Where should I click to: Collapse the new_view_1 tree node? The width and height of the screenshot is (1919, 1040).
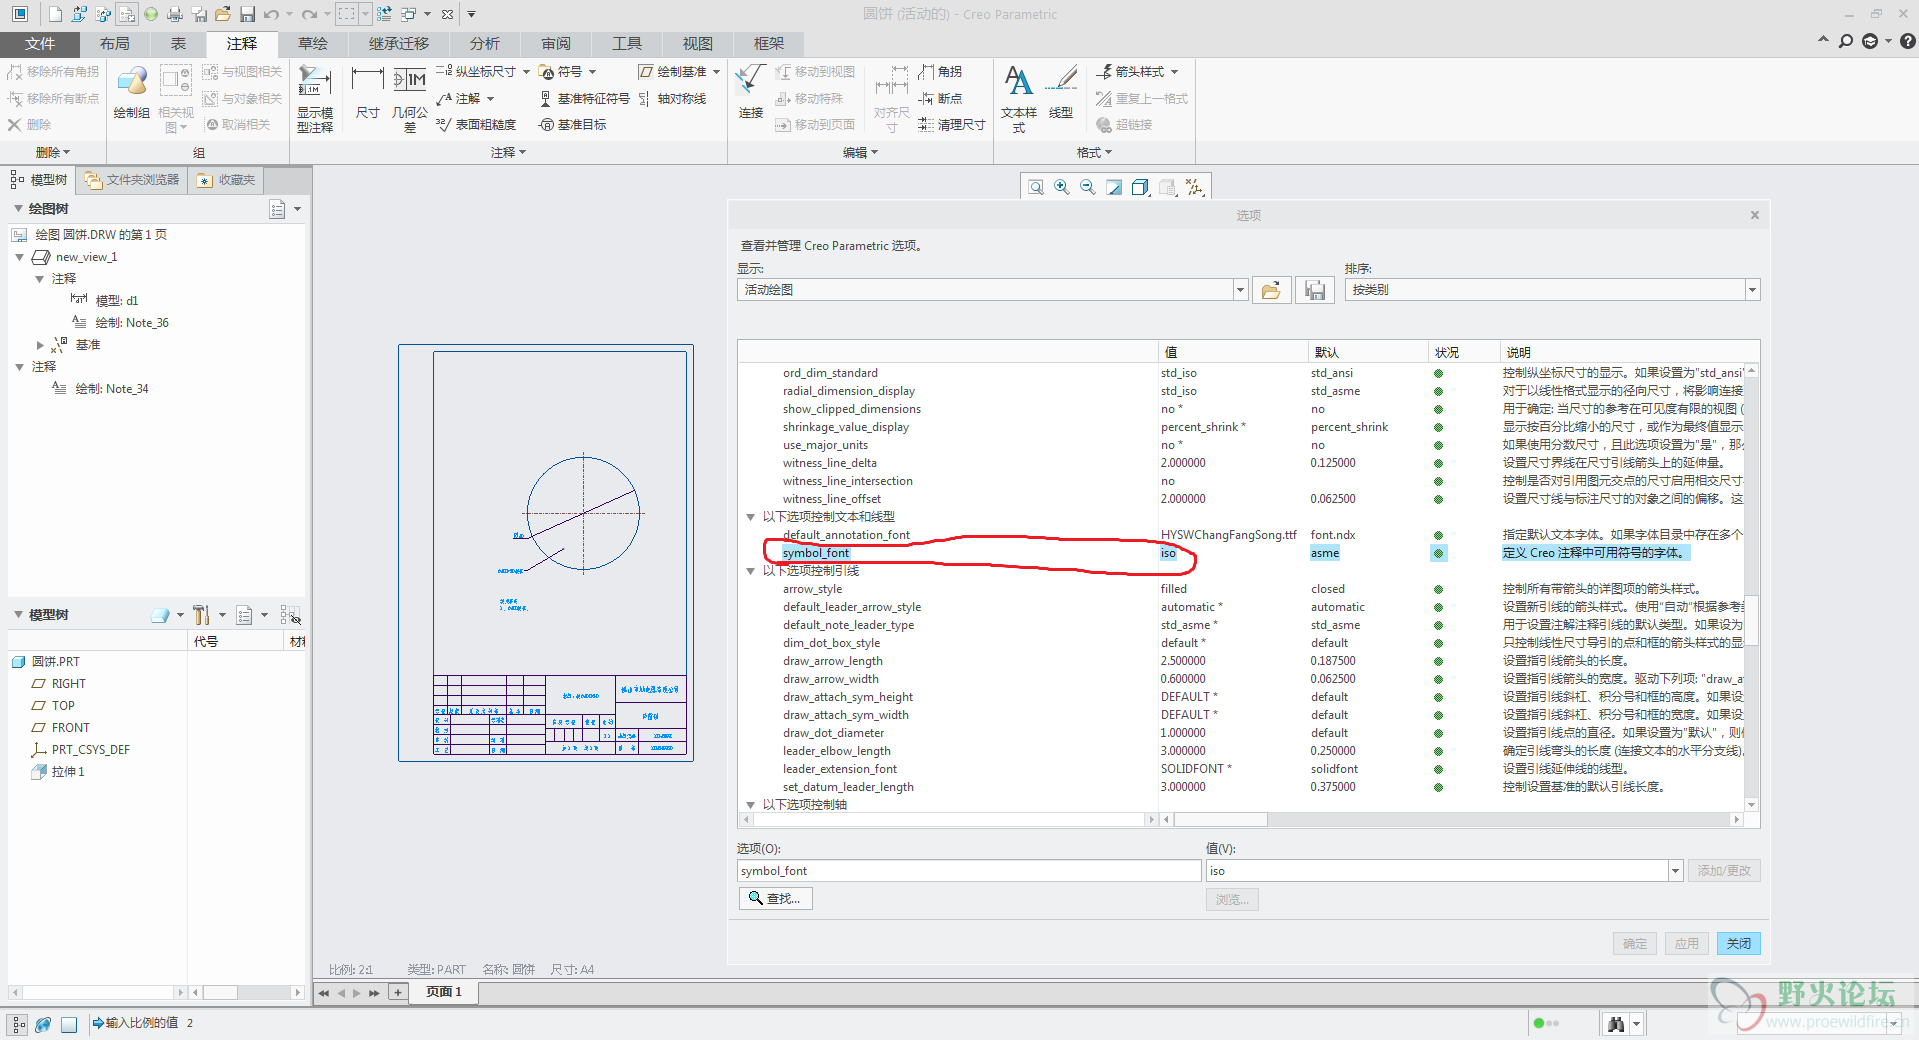click(x=19, y=257)
